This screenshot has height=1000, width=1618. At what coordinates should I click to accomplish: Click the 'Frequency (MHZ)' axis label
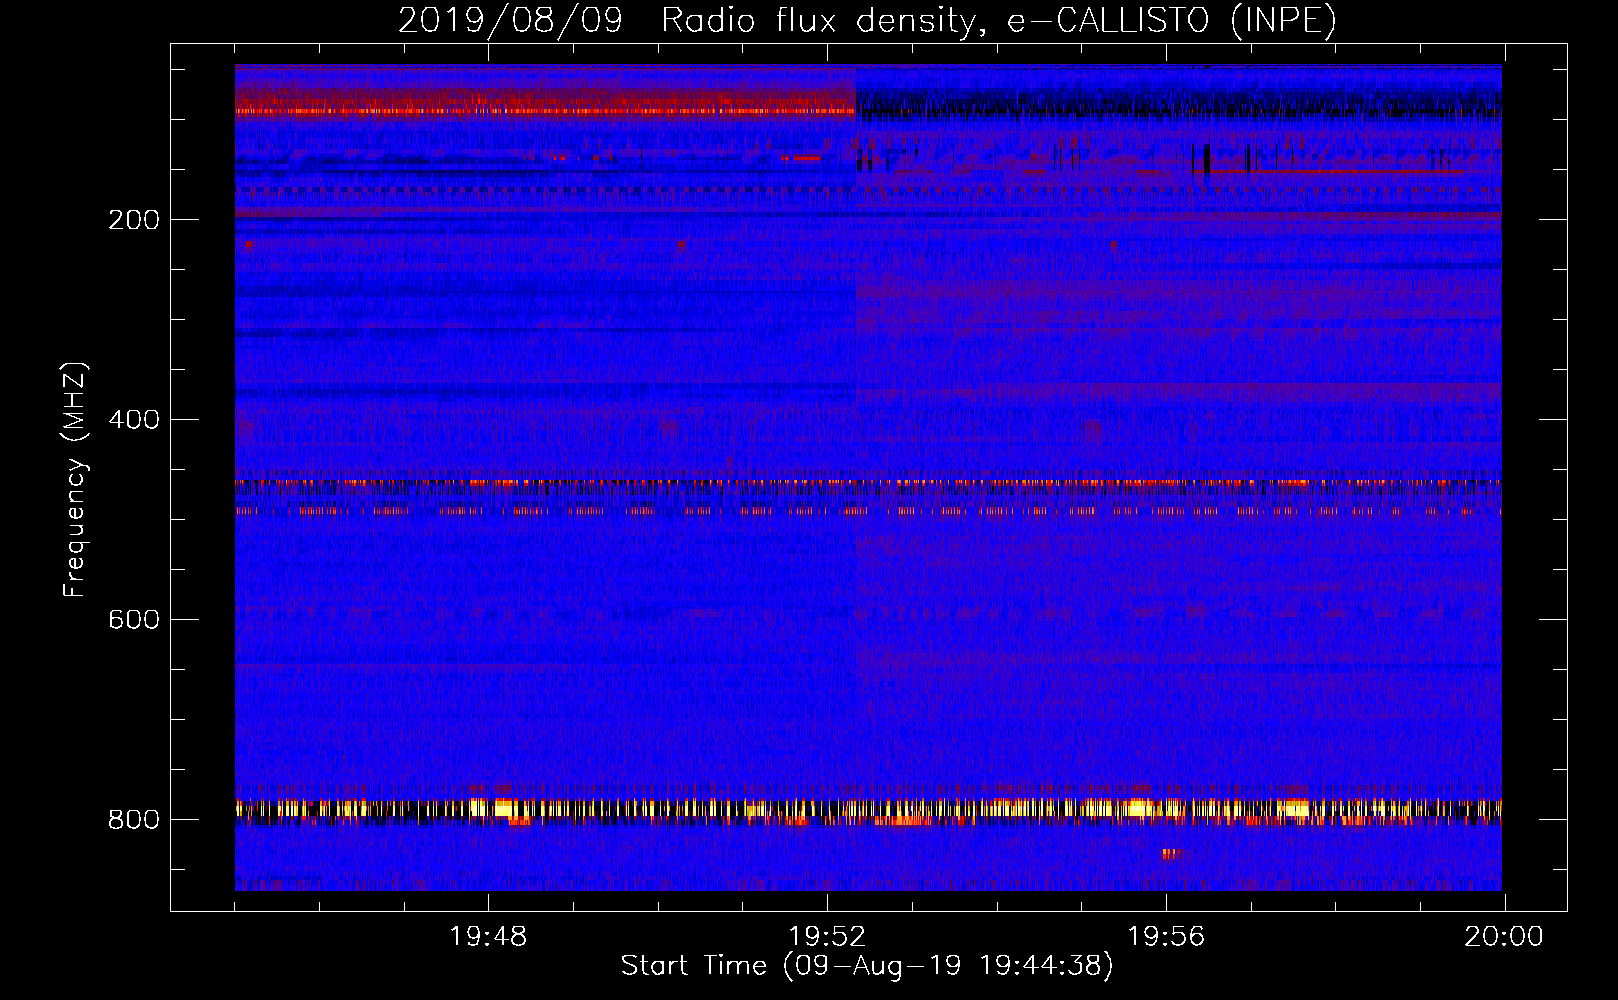coord(74,479)
